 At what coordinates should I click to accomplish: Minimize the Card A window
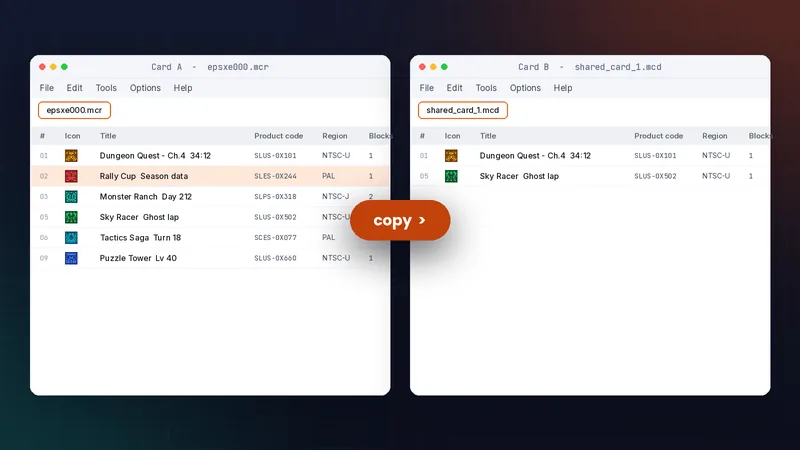[53, 67]
